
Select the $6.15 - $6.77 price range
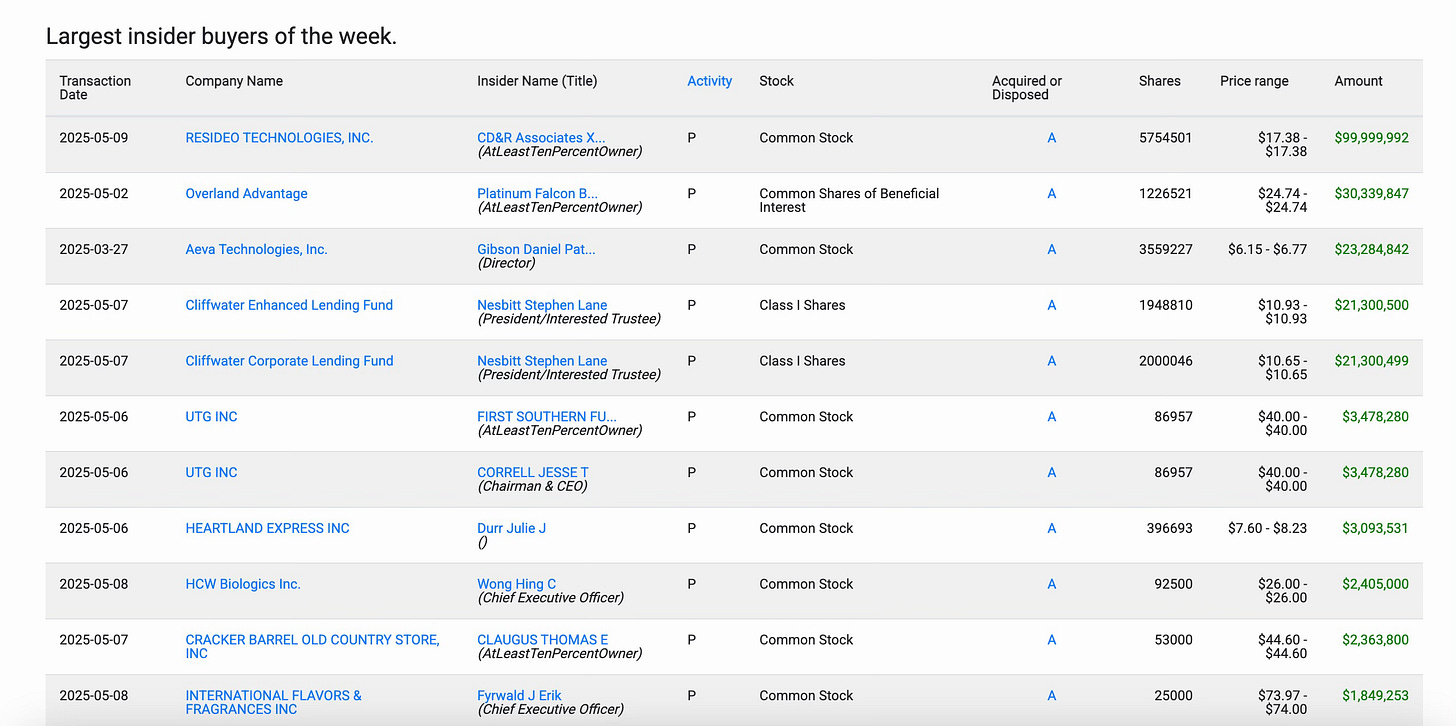coord(1267,250)
